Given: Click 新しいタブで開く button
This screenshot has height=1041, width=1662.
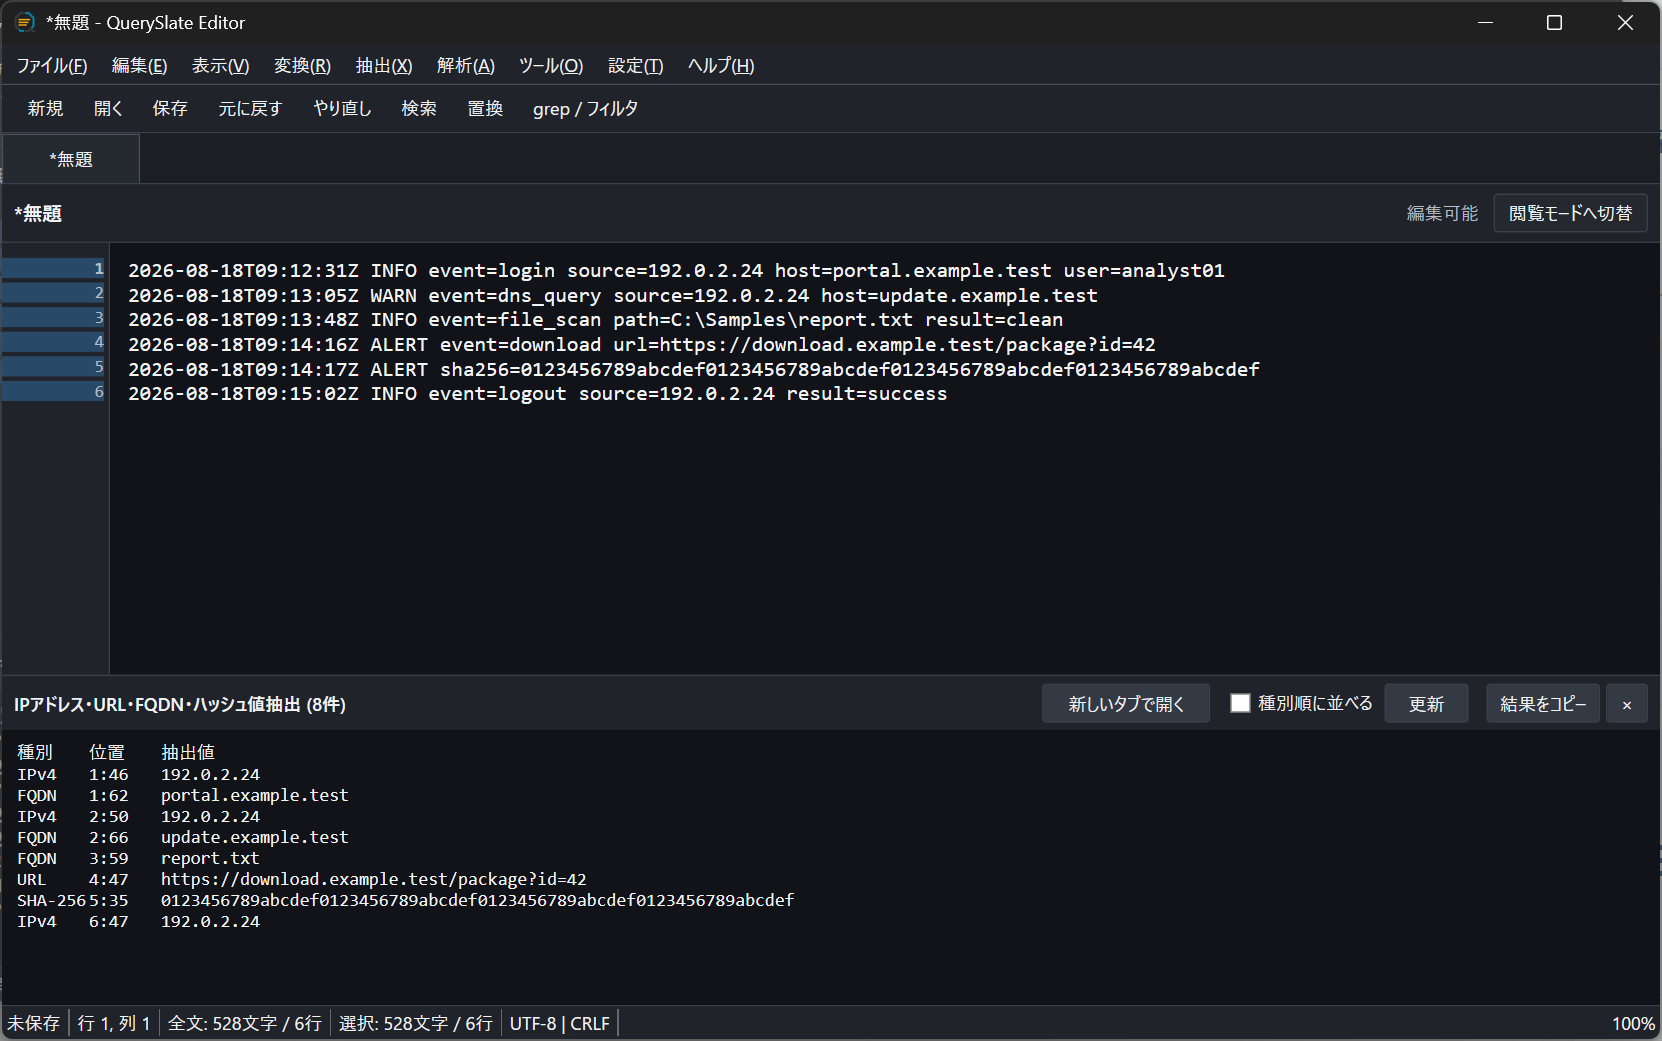Looking at the screenshot, I should [x=1126, y=704].
